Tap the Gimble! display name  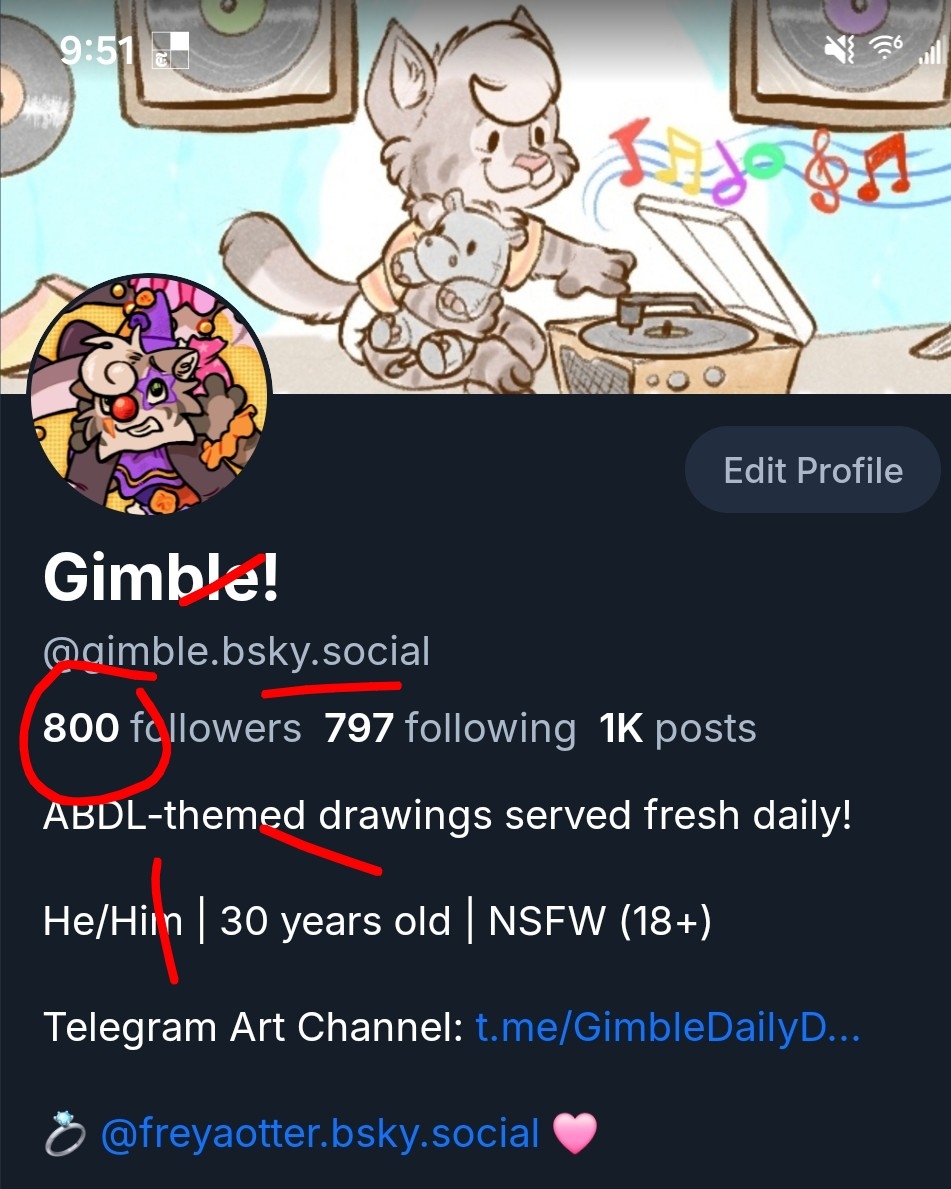162,578
